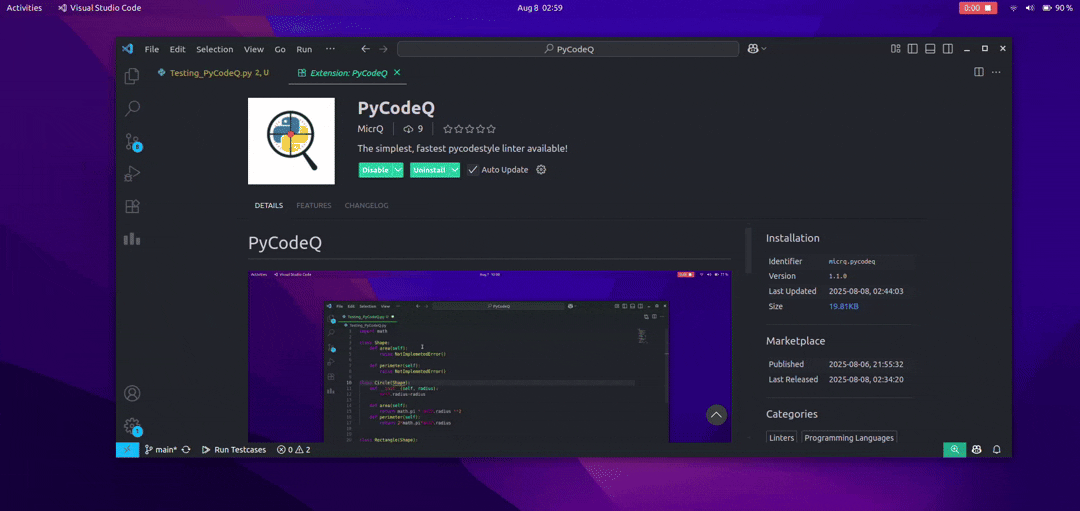
Task: Open the bar-chart icon view in activity bar
Action: [x=132, y=239]
